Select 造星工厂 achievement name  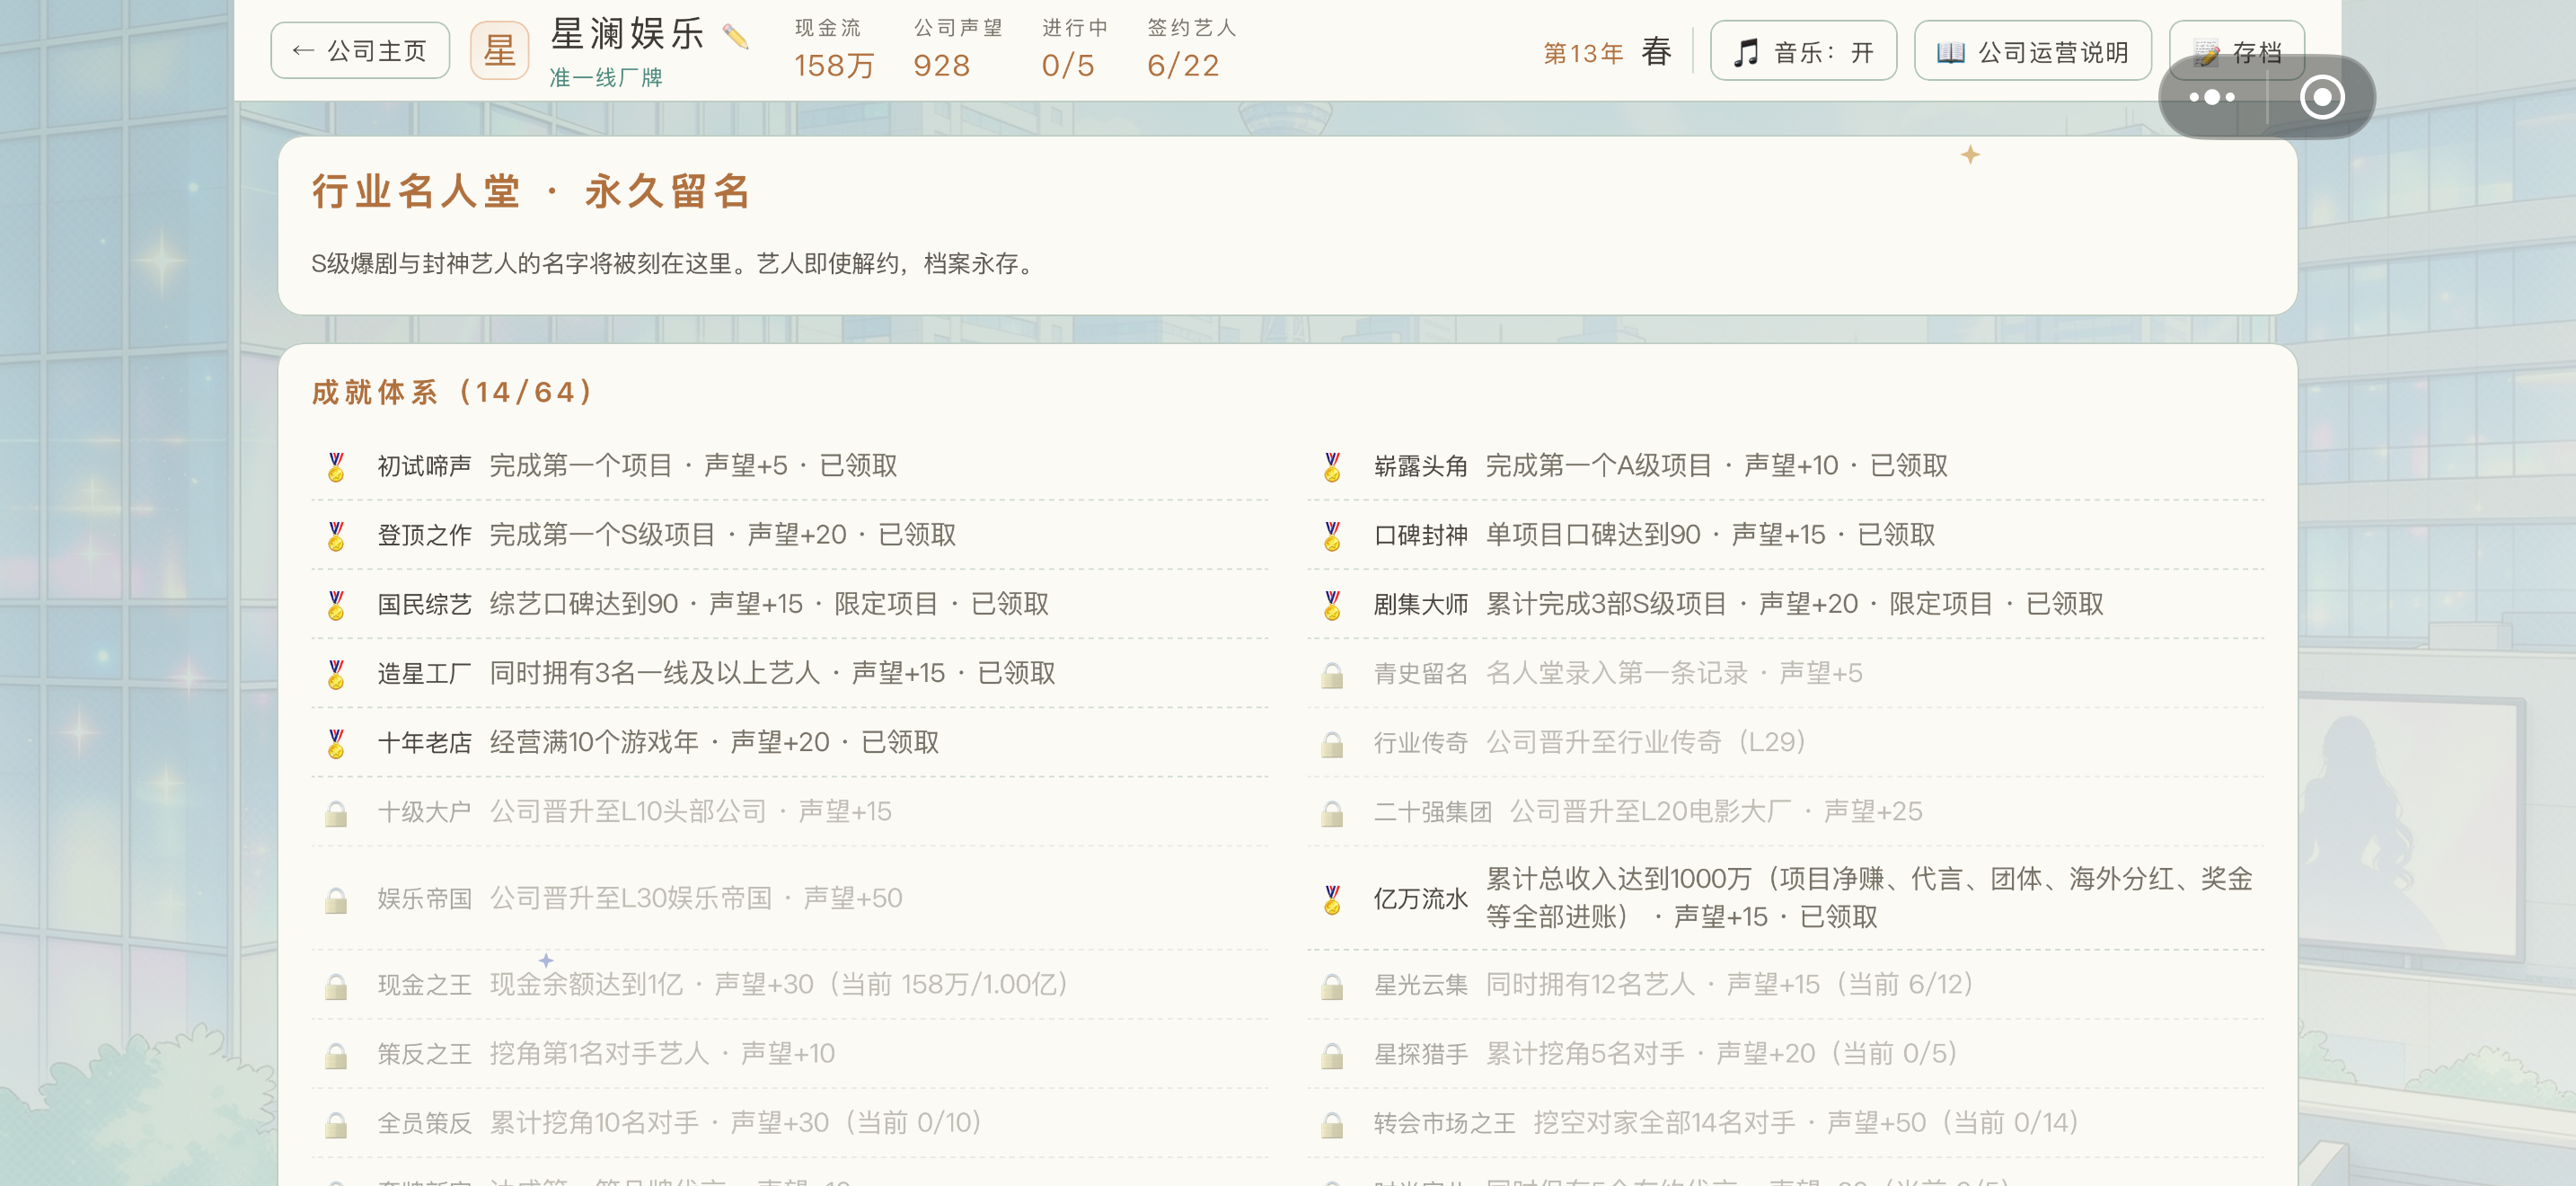424,673
